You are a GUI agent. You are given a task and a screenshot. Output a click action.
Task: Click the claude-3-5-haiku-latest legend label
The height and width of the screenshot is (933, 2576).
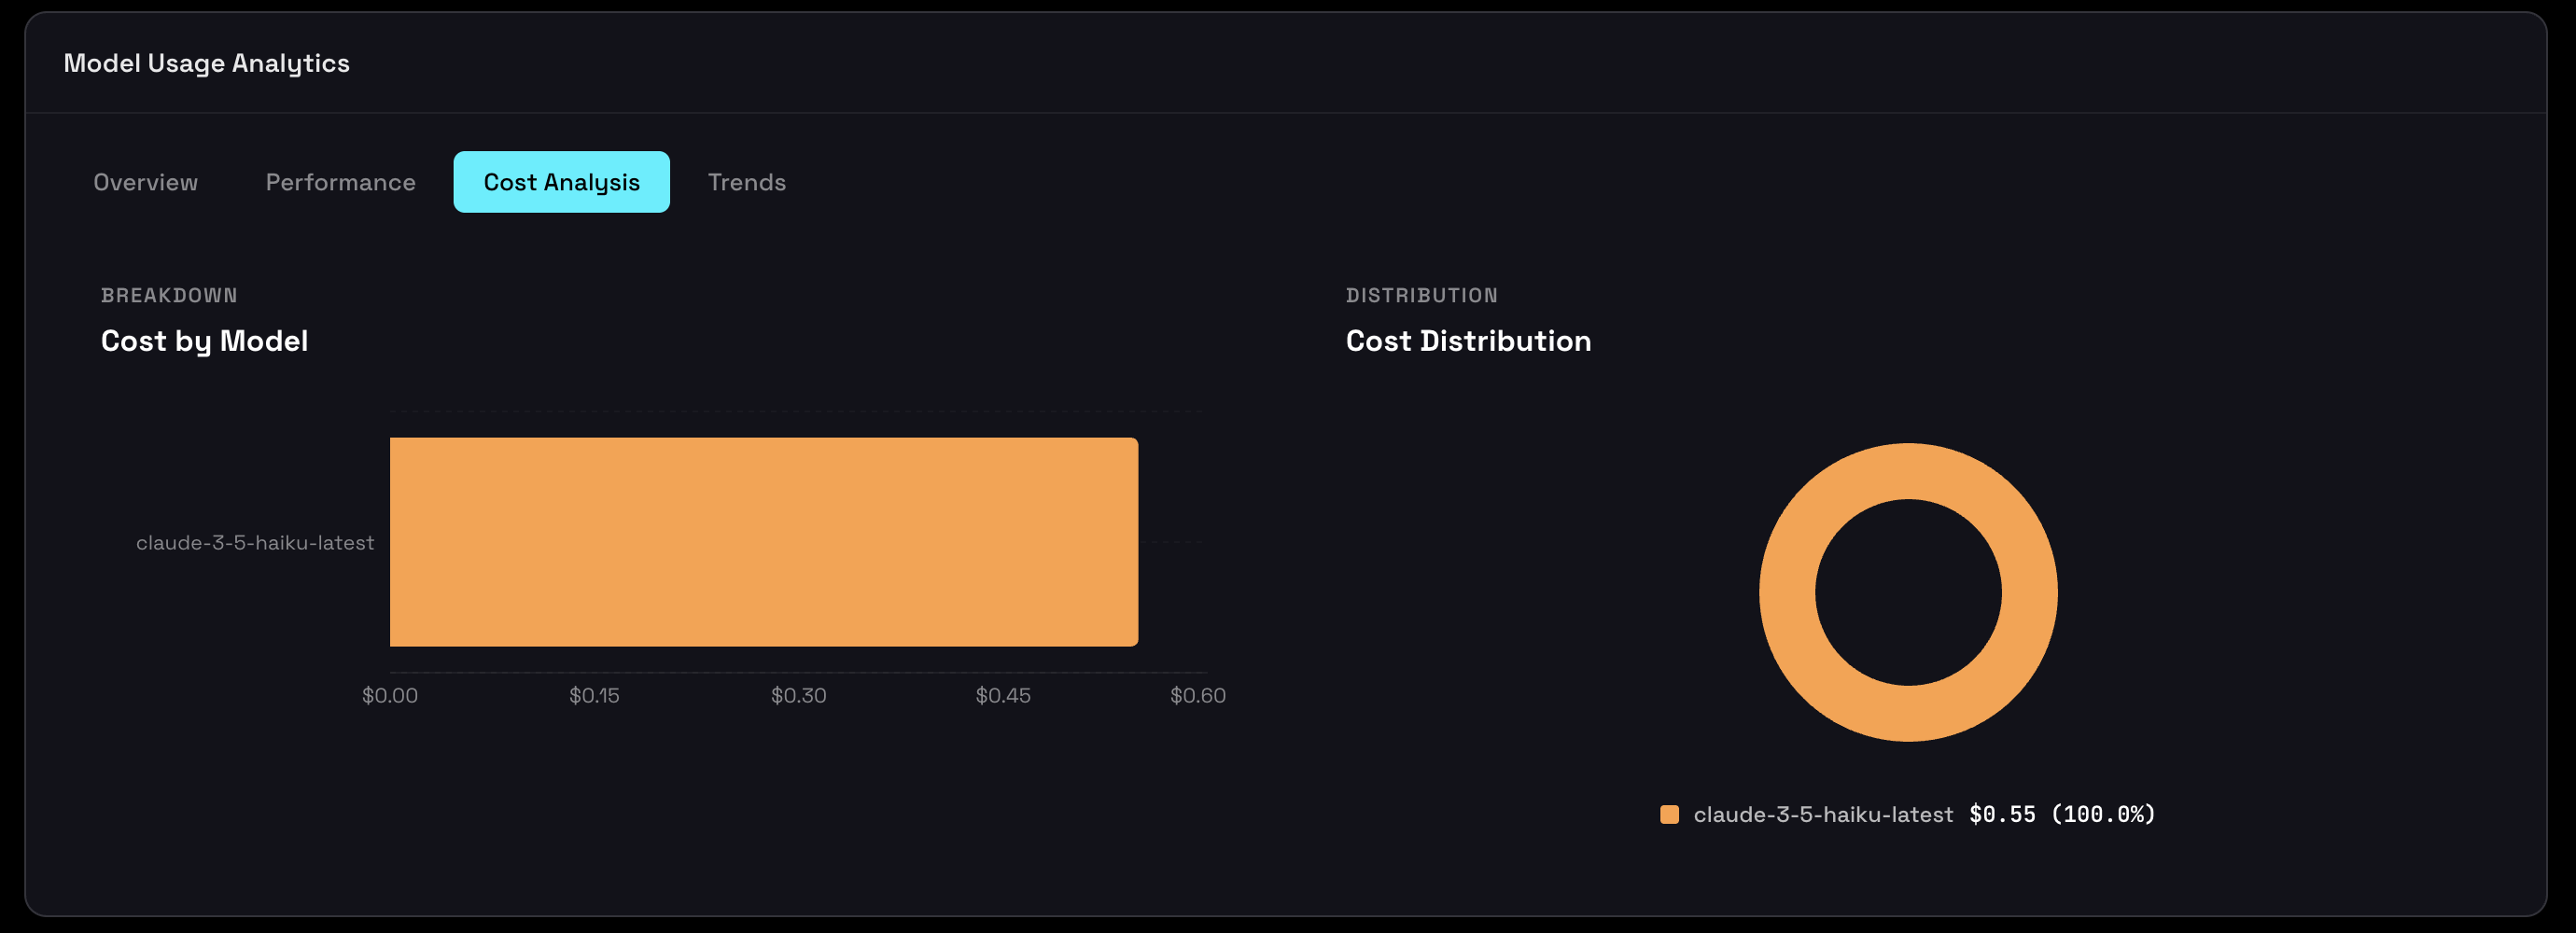pyautogui.click(x=1823, y=814)
